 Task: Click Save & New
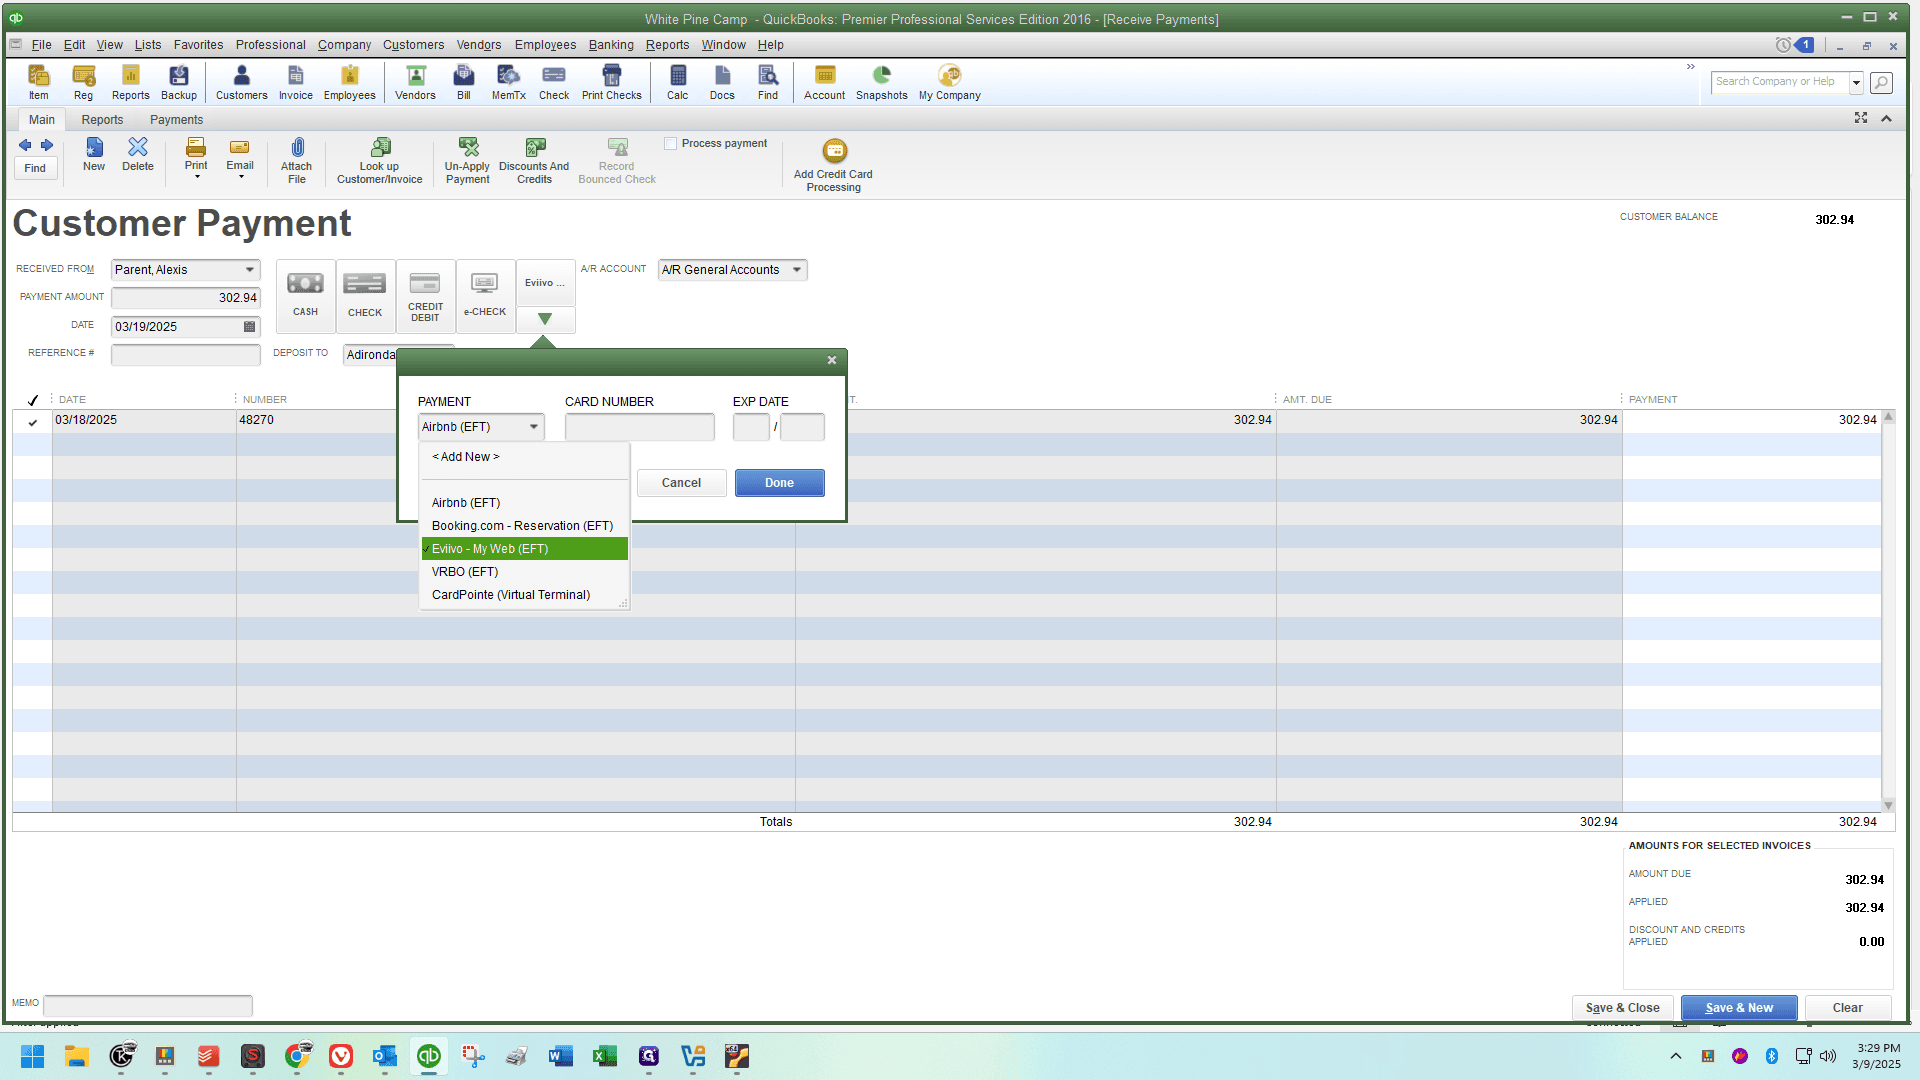click(1740, 1008)
